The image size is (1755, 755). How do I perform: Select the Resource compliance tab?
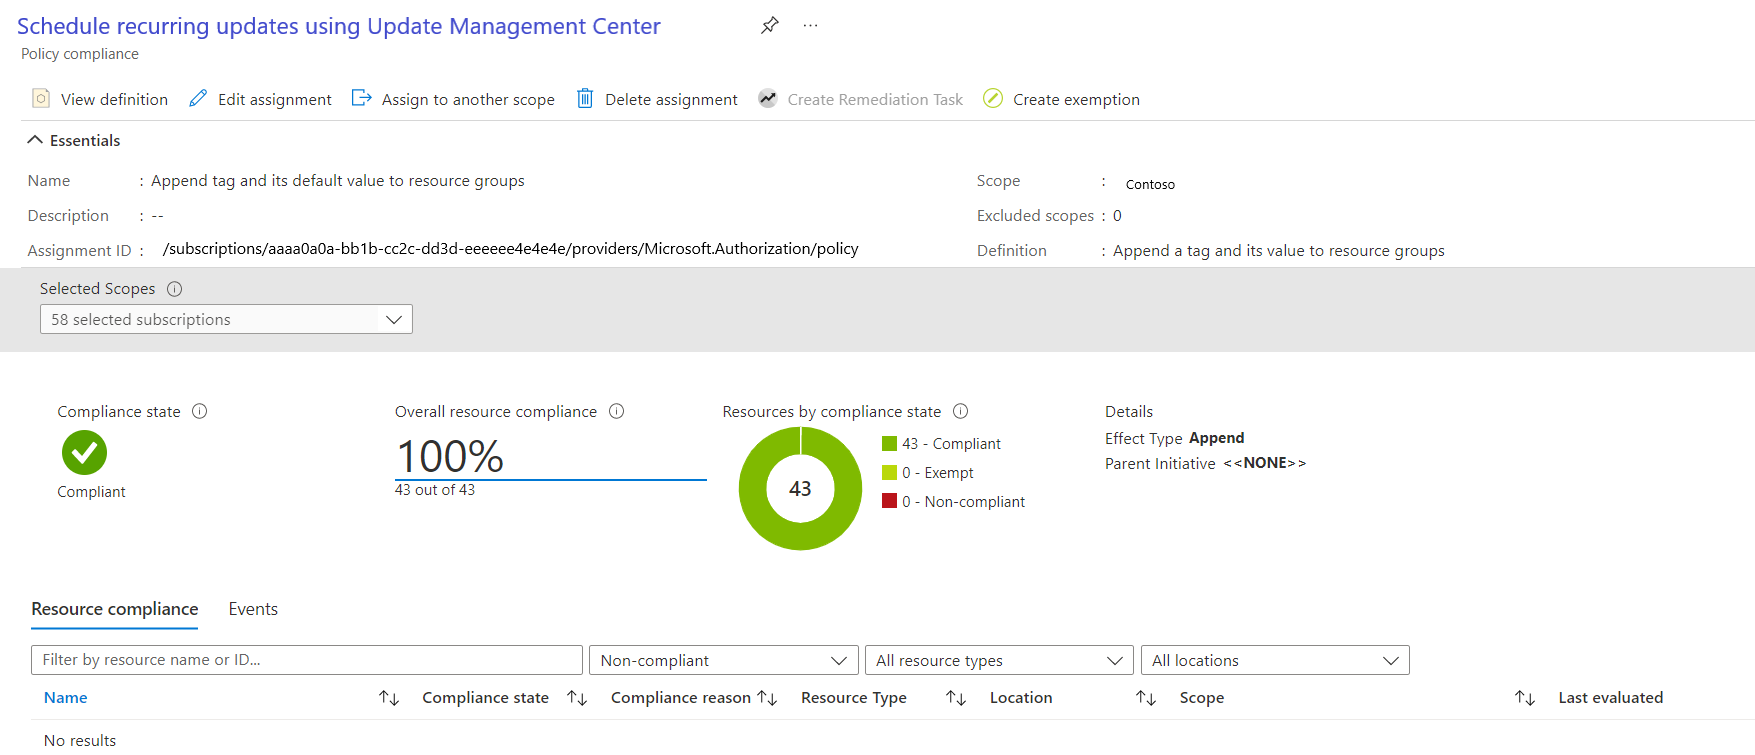point(114,609)
